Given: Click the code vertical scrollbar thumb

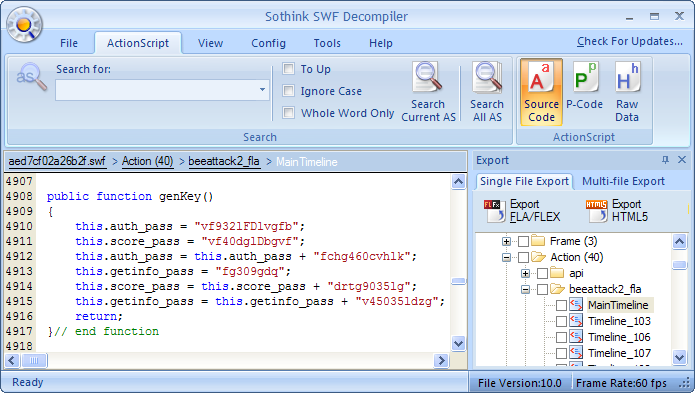Looking at the screenshot, I should (x=458, y=281).
